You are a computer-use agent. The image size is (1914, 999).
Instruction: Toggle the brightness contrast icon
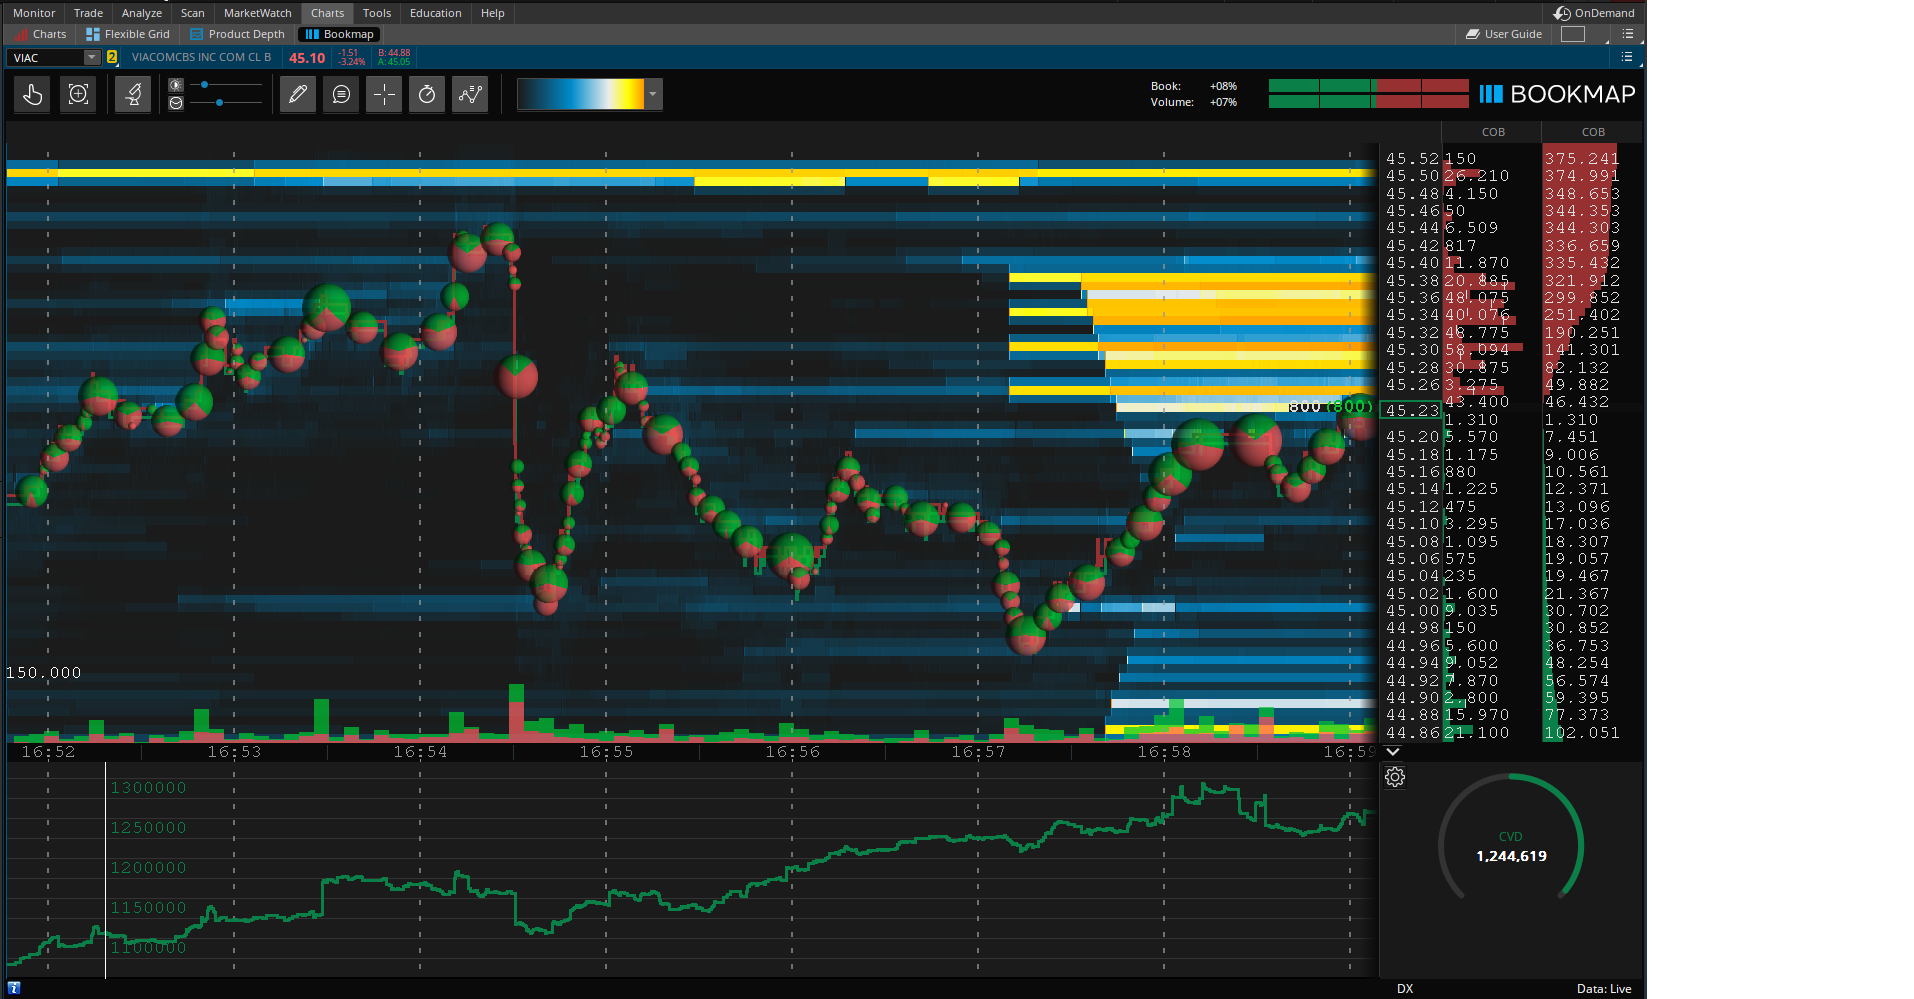[176, 86]
